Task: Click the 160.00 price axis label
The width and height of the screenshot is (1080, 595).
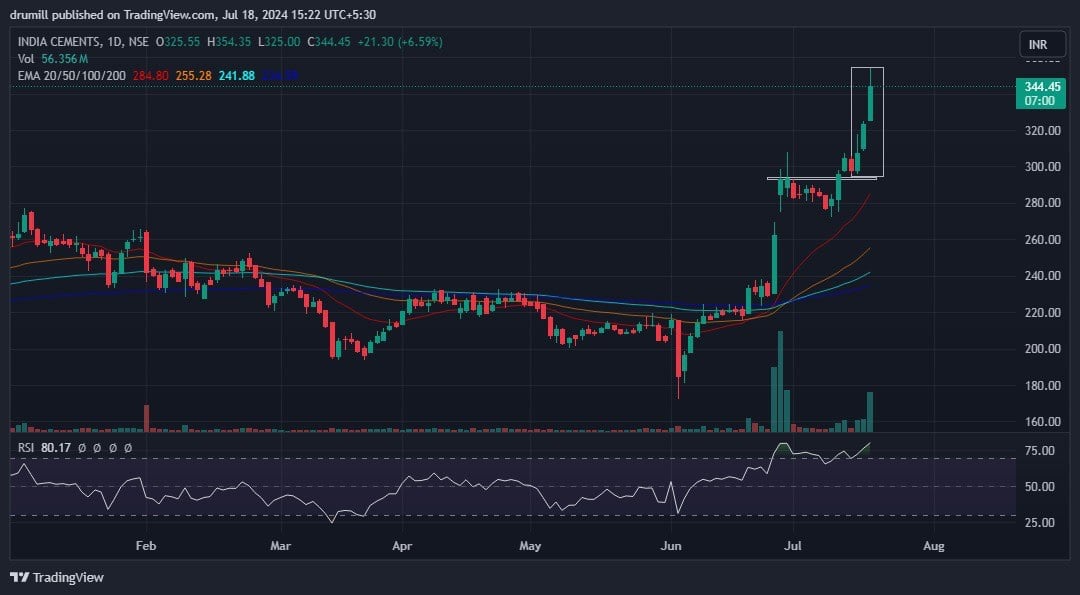Action: [x=1042, y=421]
